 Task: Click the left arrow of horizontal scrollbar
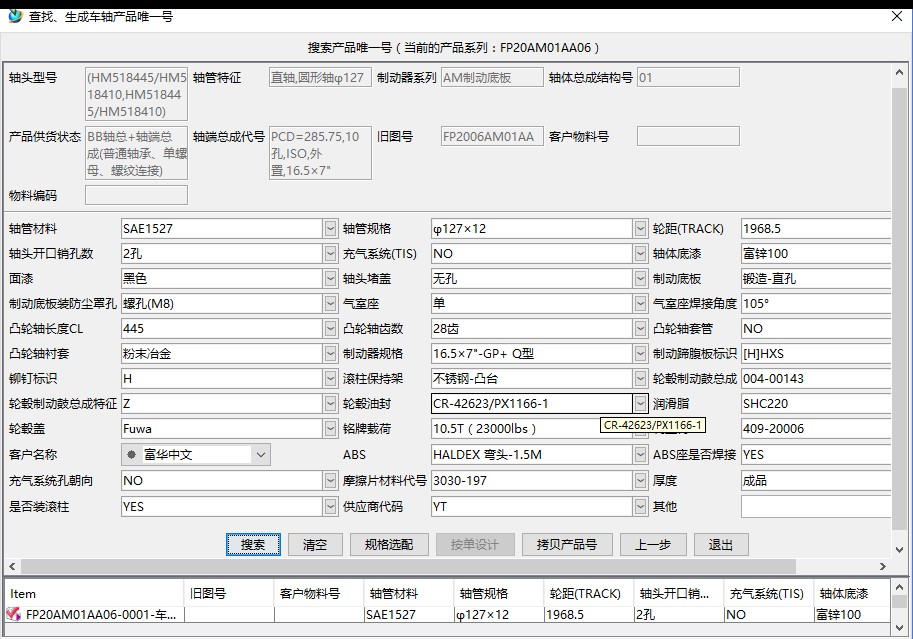10,566
